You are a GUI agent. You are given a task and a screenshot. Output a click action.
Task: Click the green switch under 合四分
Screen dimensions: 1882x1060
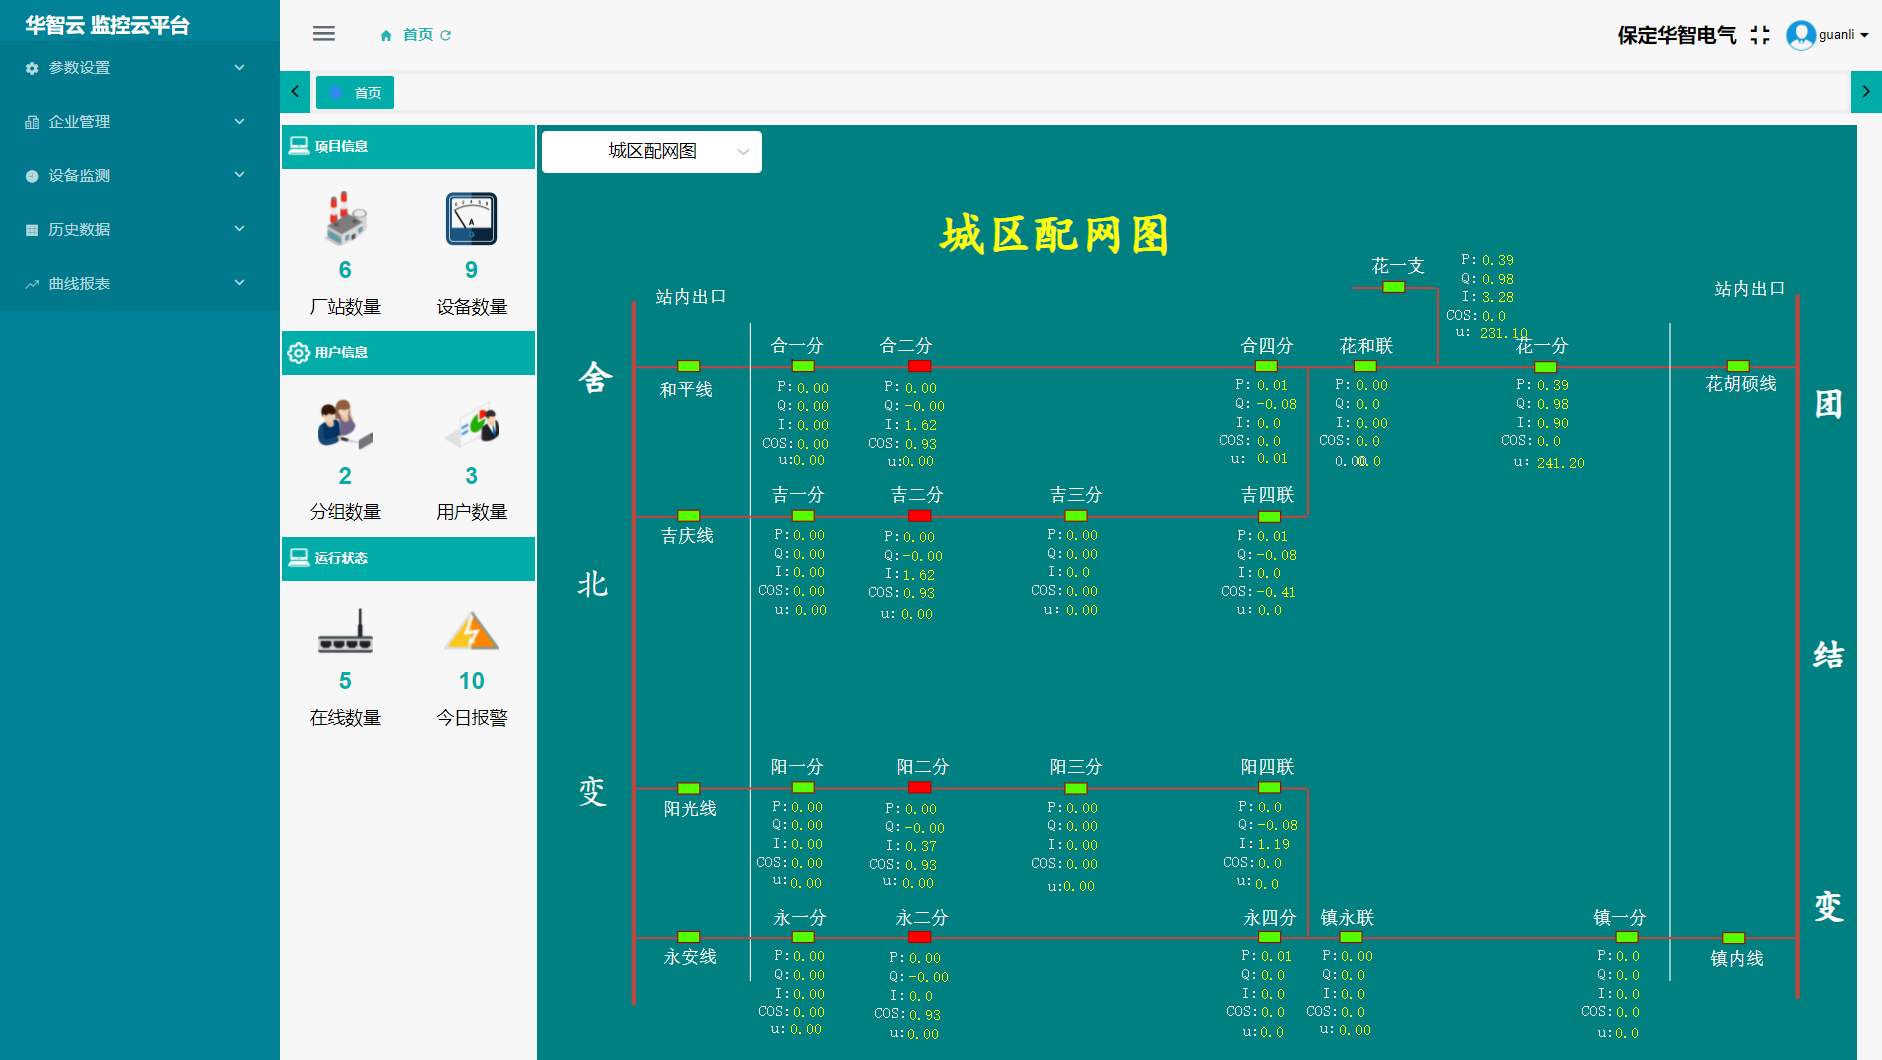click(1266, 366)
